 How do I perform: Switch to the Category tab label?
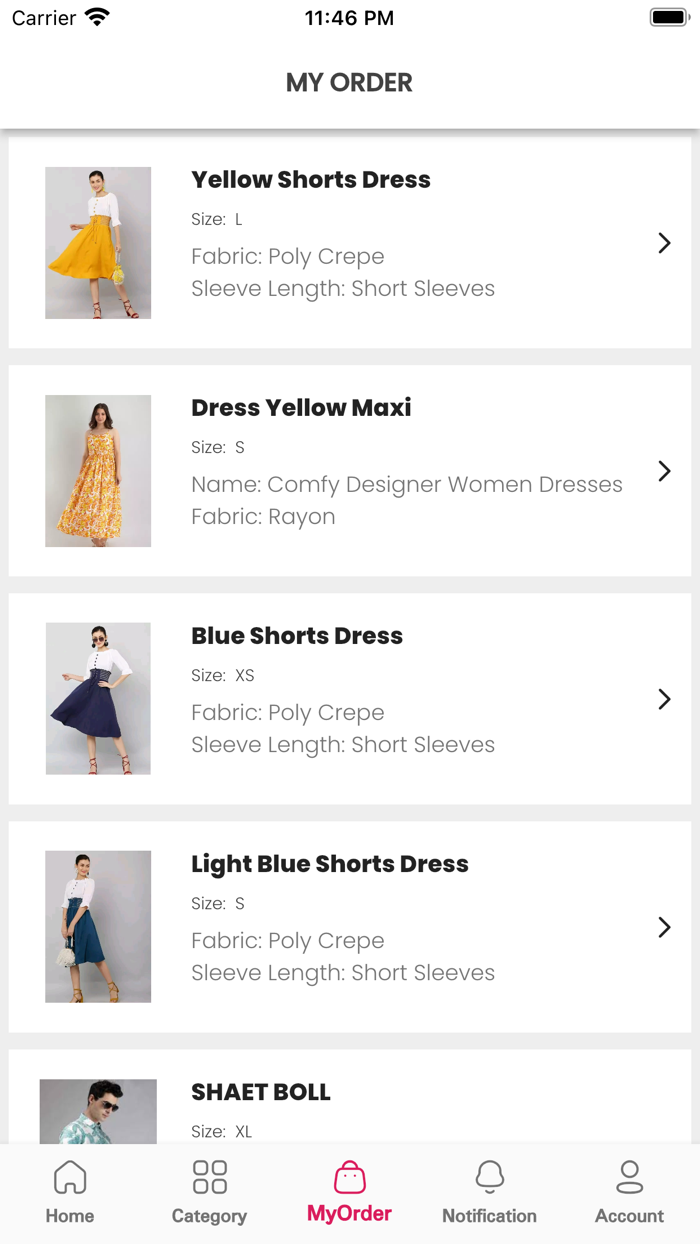click(209, 1216)
